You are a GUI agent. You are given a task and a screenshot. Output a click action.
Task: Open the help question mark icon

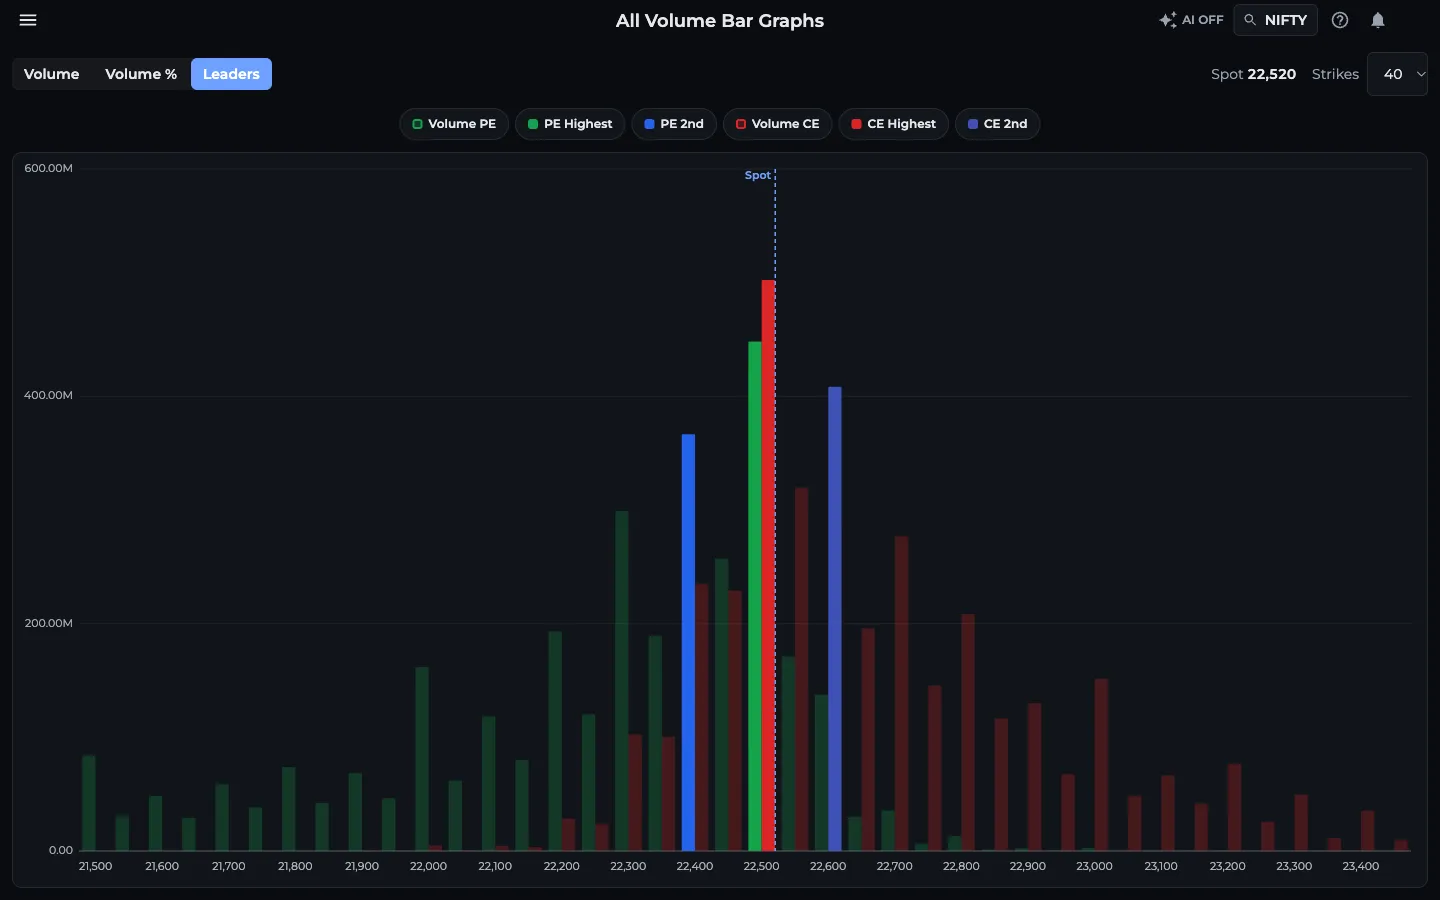[x=1340, y=20]
